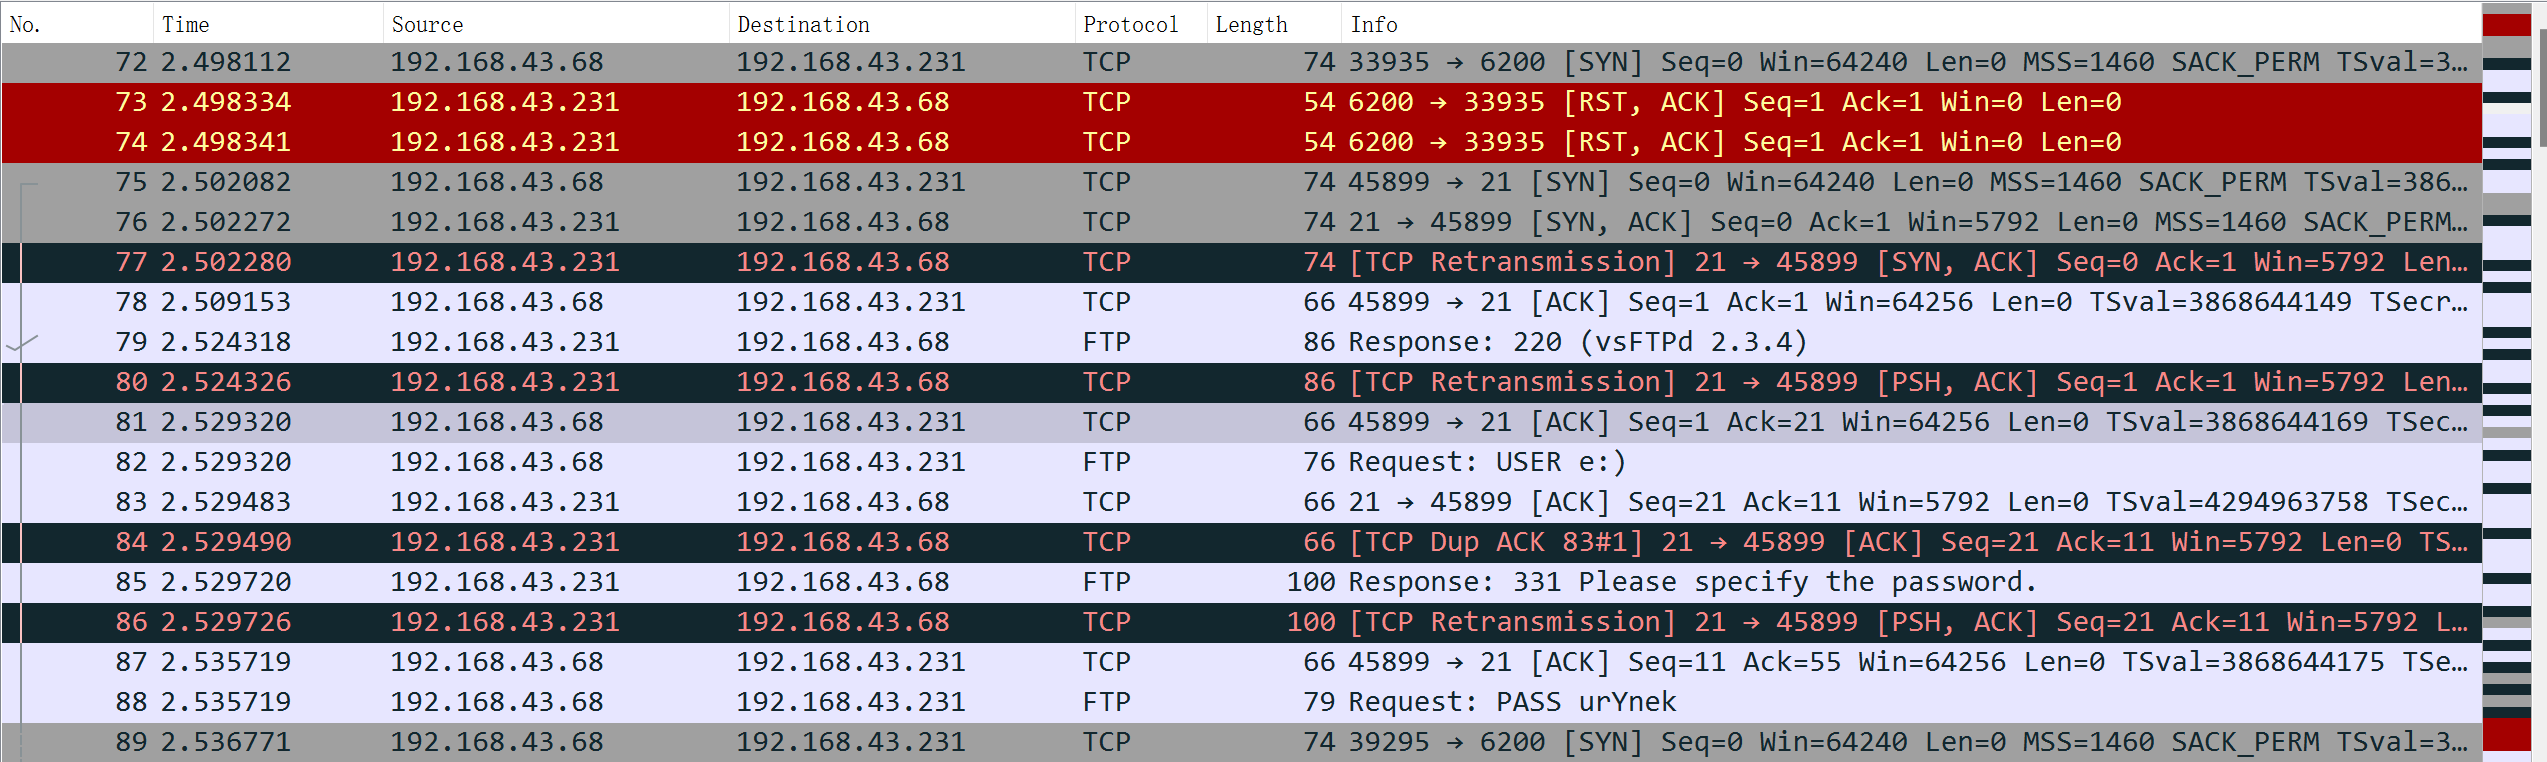
Task: Select packet 85 Response 331 specify password
Action: click(1241, 582)
